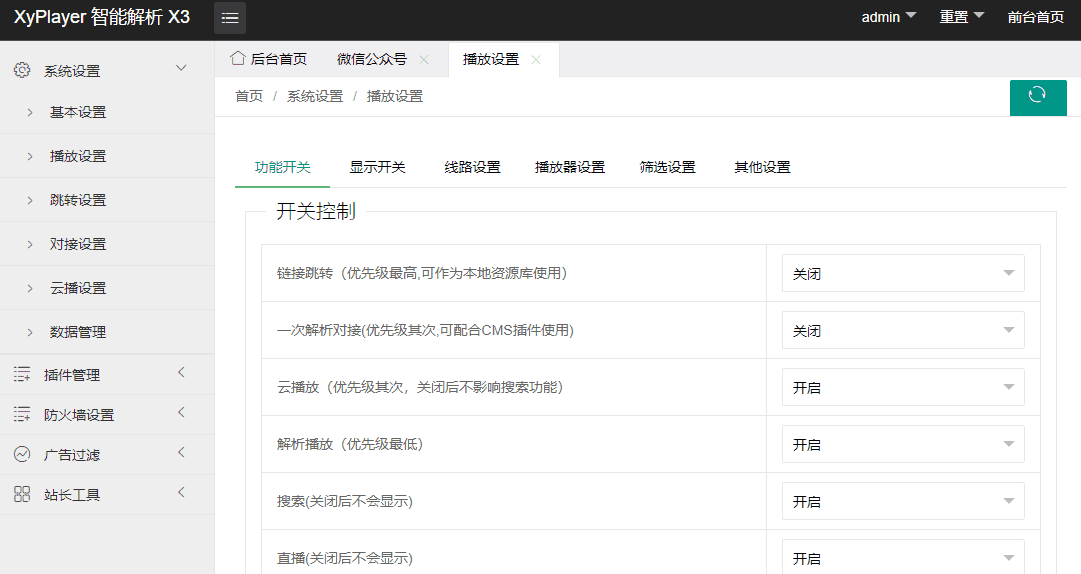Switch to the 线路设置 tab
Viewport: 1081px width, 574px height.
pos(472,167)
